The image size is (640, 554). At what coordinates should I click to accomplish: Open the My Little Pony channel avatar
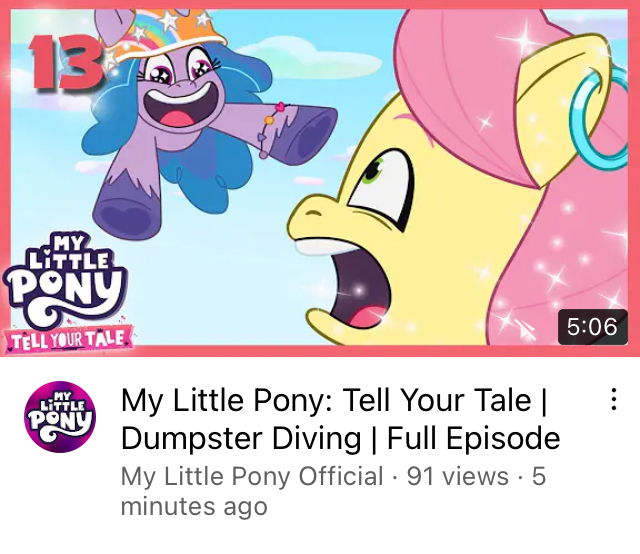pyautogui.click(x=60, y=417)
